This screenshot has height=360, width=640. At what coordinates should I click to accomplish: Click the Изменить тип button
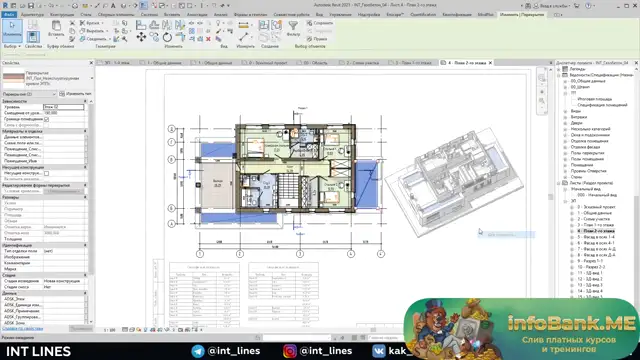click(76, 94)
